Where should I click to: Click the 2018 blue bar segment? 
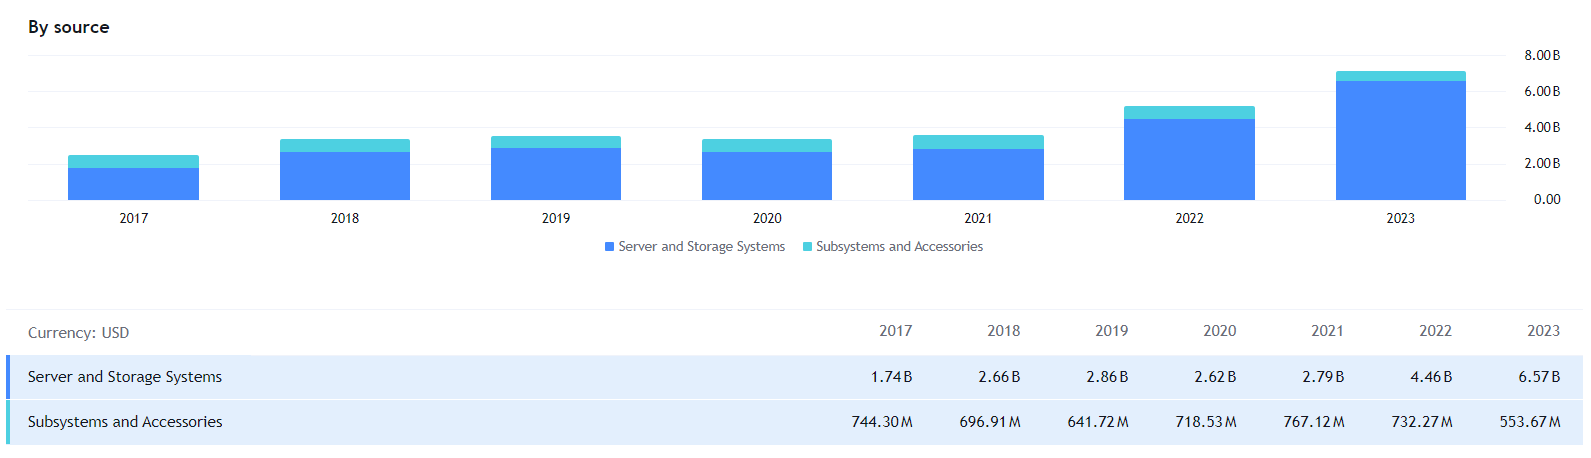[345, 176]
